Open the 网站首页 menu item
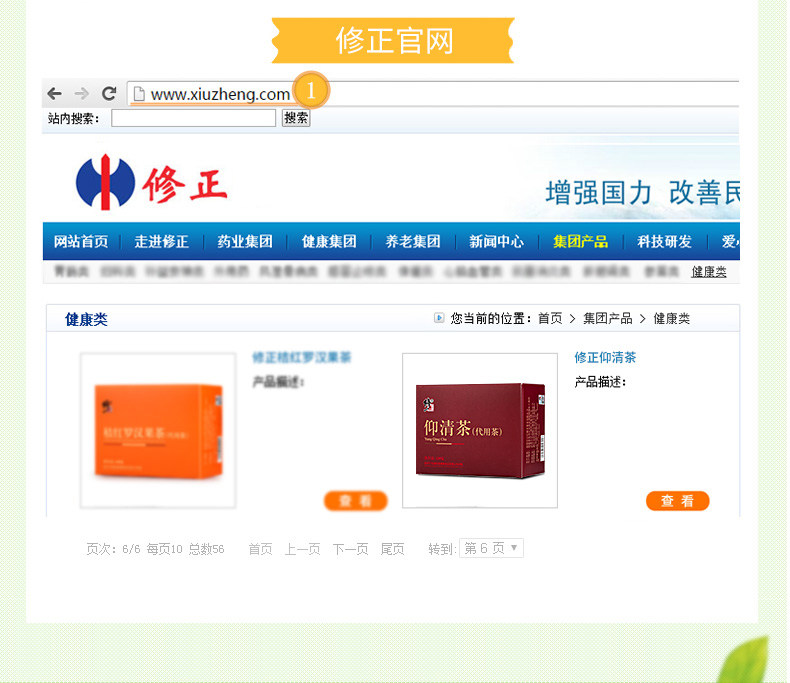 tap(81, 242)
